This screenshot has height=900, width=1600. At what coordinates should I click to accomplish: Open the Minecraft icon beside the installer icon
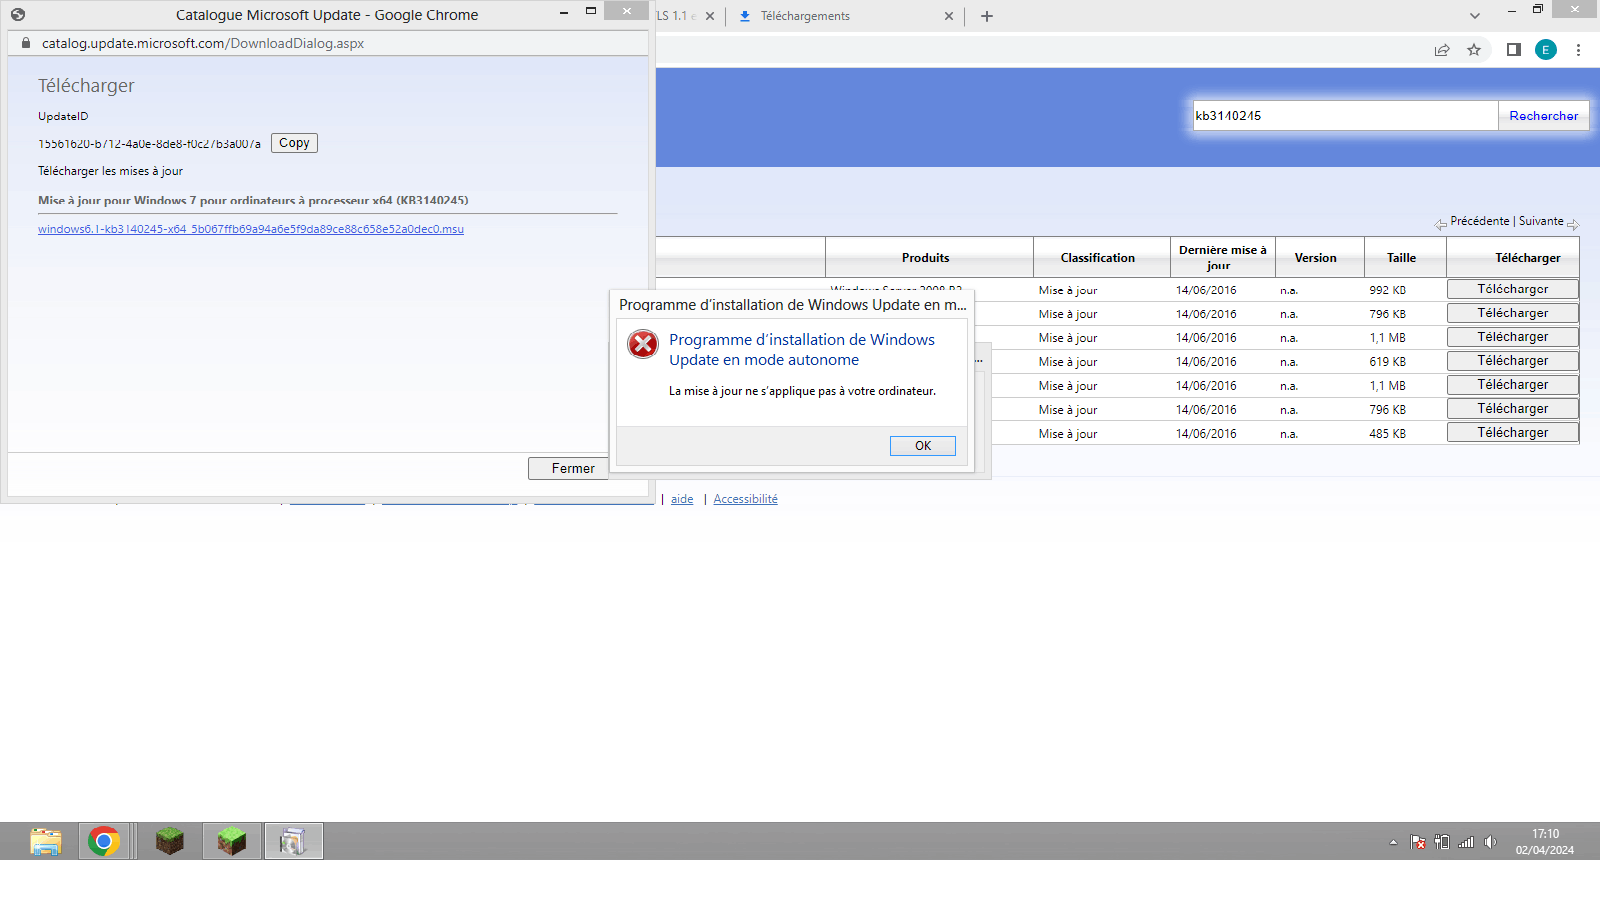[x=232, y=842]
